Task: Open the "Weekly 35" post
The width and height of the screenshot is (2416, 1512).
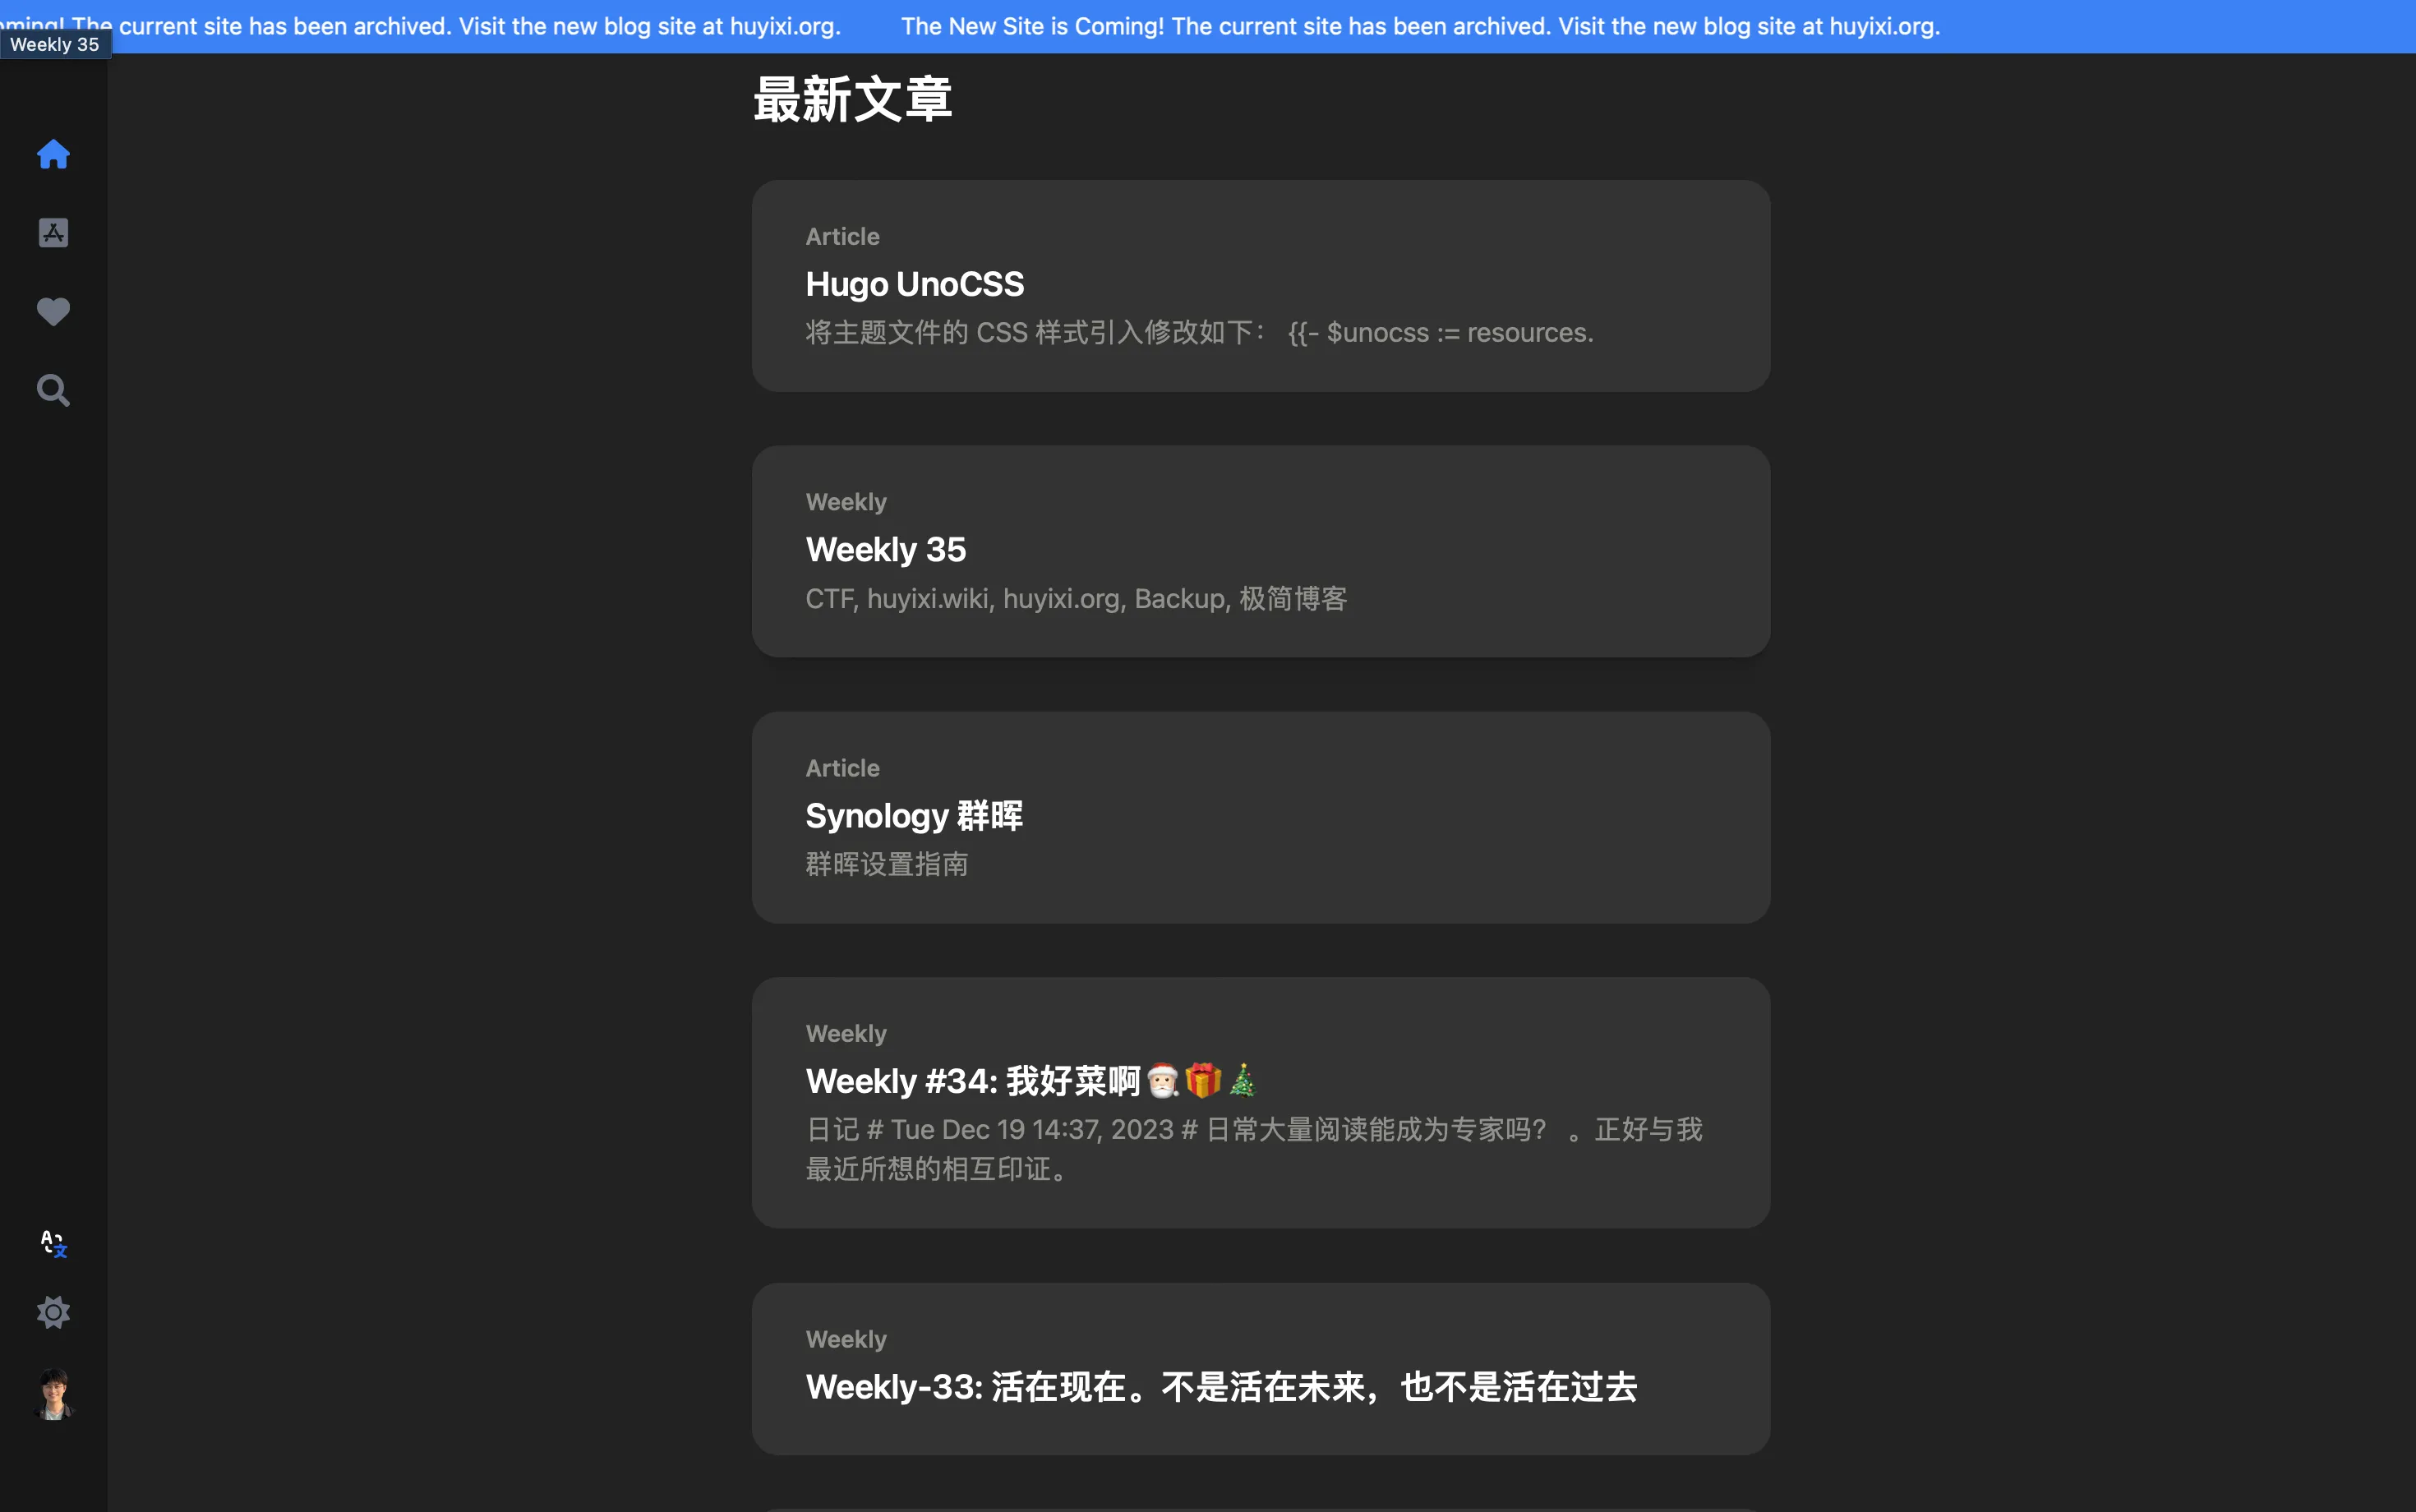Action: (x=884, y=549)
